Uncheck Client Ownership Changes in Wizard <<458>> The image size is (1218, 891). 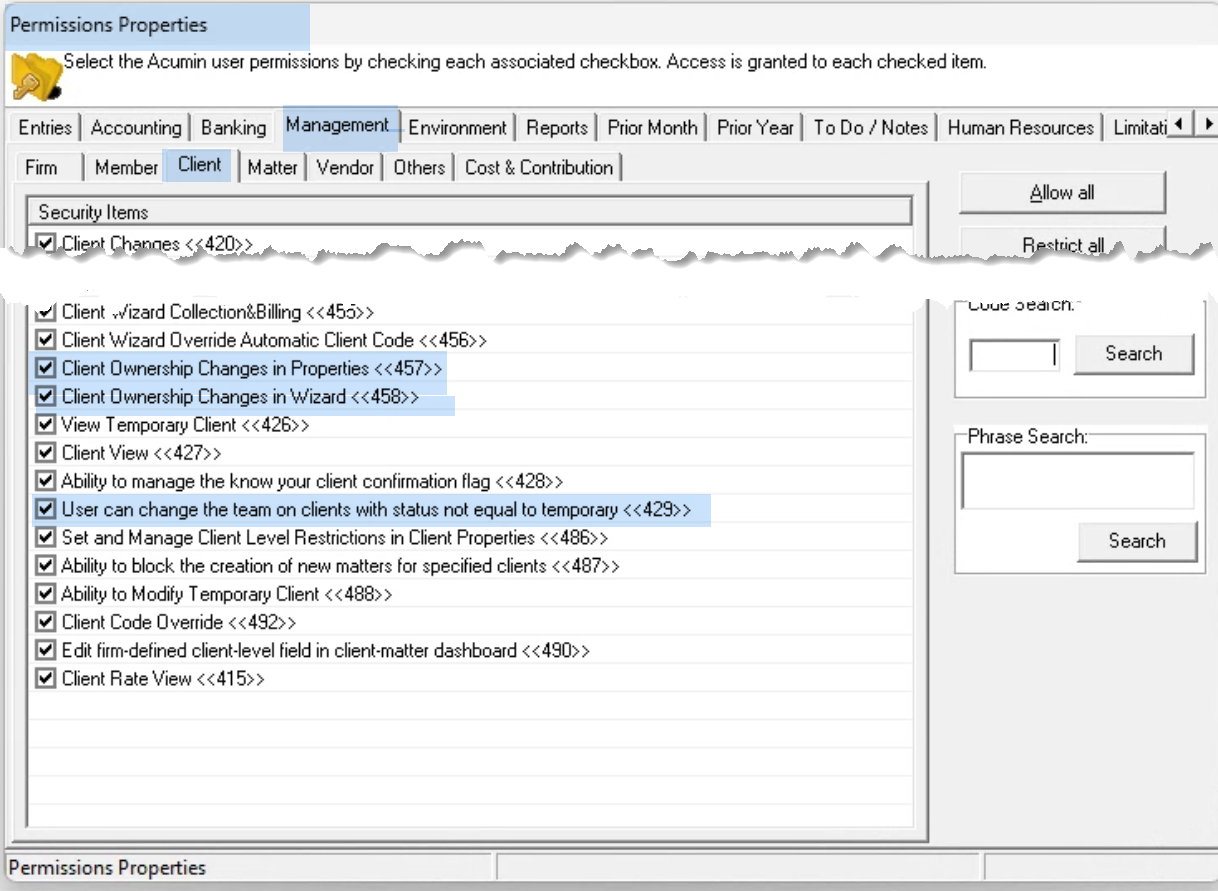45,396
